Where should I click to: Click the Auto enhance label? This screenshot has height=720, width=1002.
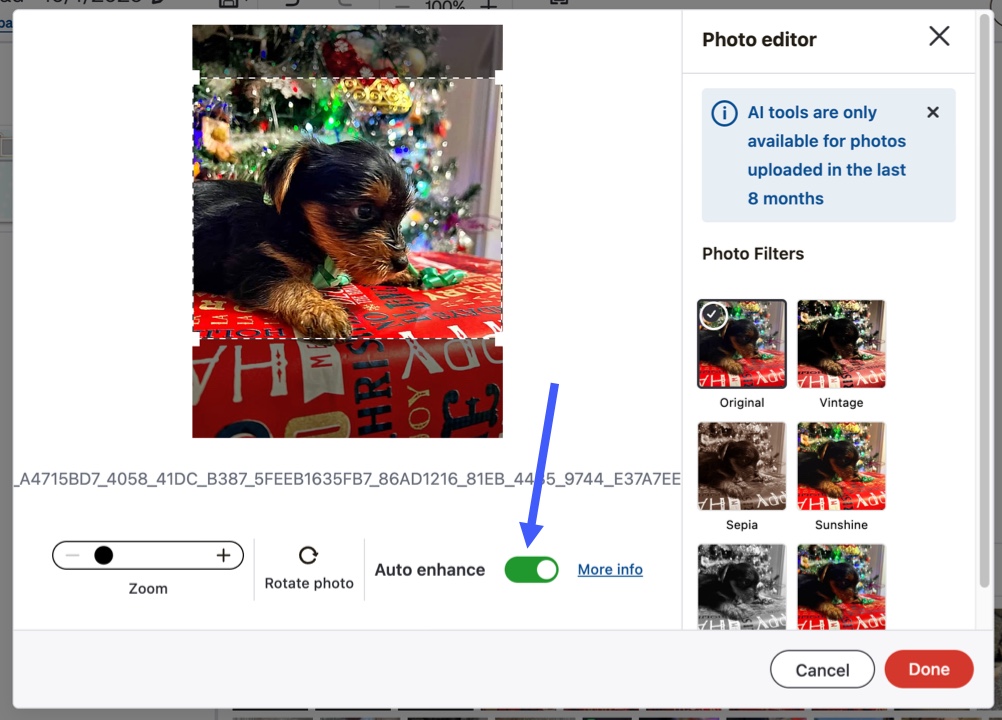tap(429, 569)
